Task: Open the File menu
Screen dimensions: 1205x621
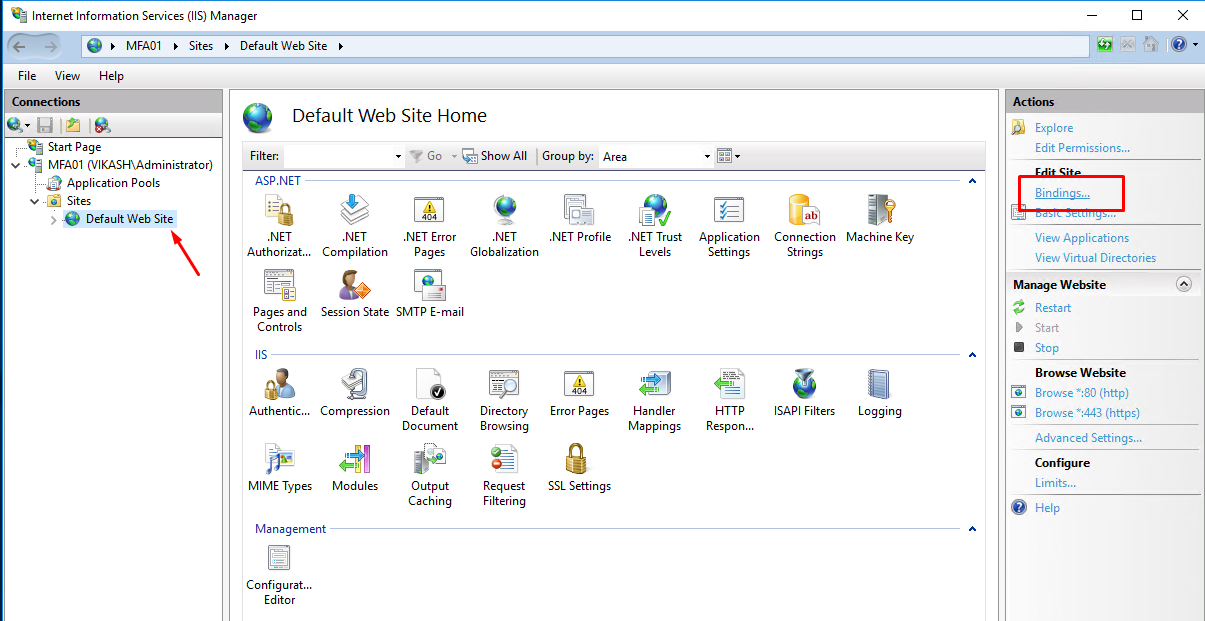Action: (27, 76)
